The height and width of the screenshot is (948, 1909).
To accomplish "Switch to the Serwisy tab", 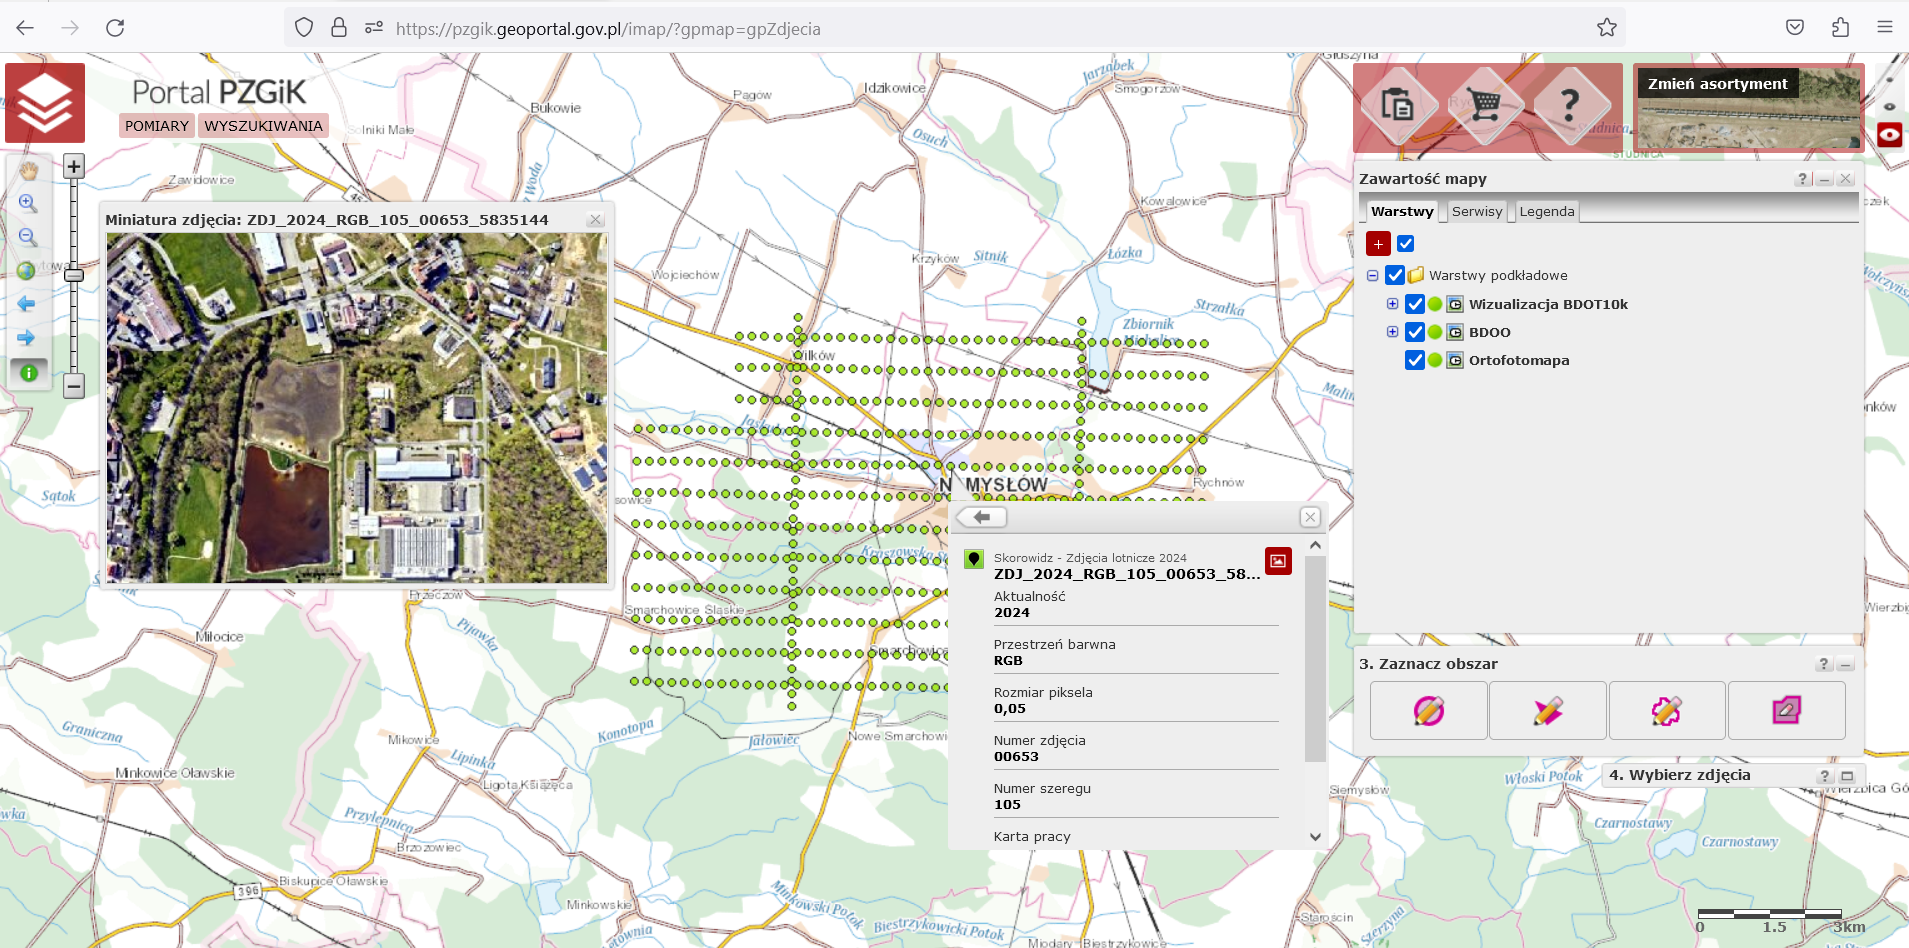I will (x=1476, y=211).
